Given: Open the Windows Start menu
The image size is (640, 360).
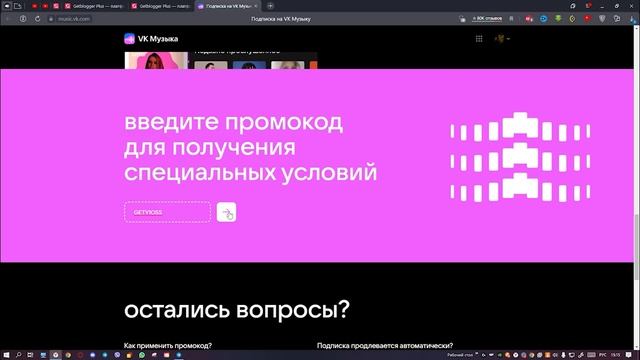Looking at the screenshot, I should click(6, 355).
